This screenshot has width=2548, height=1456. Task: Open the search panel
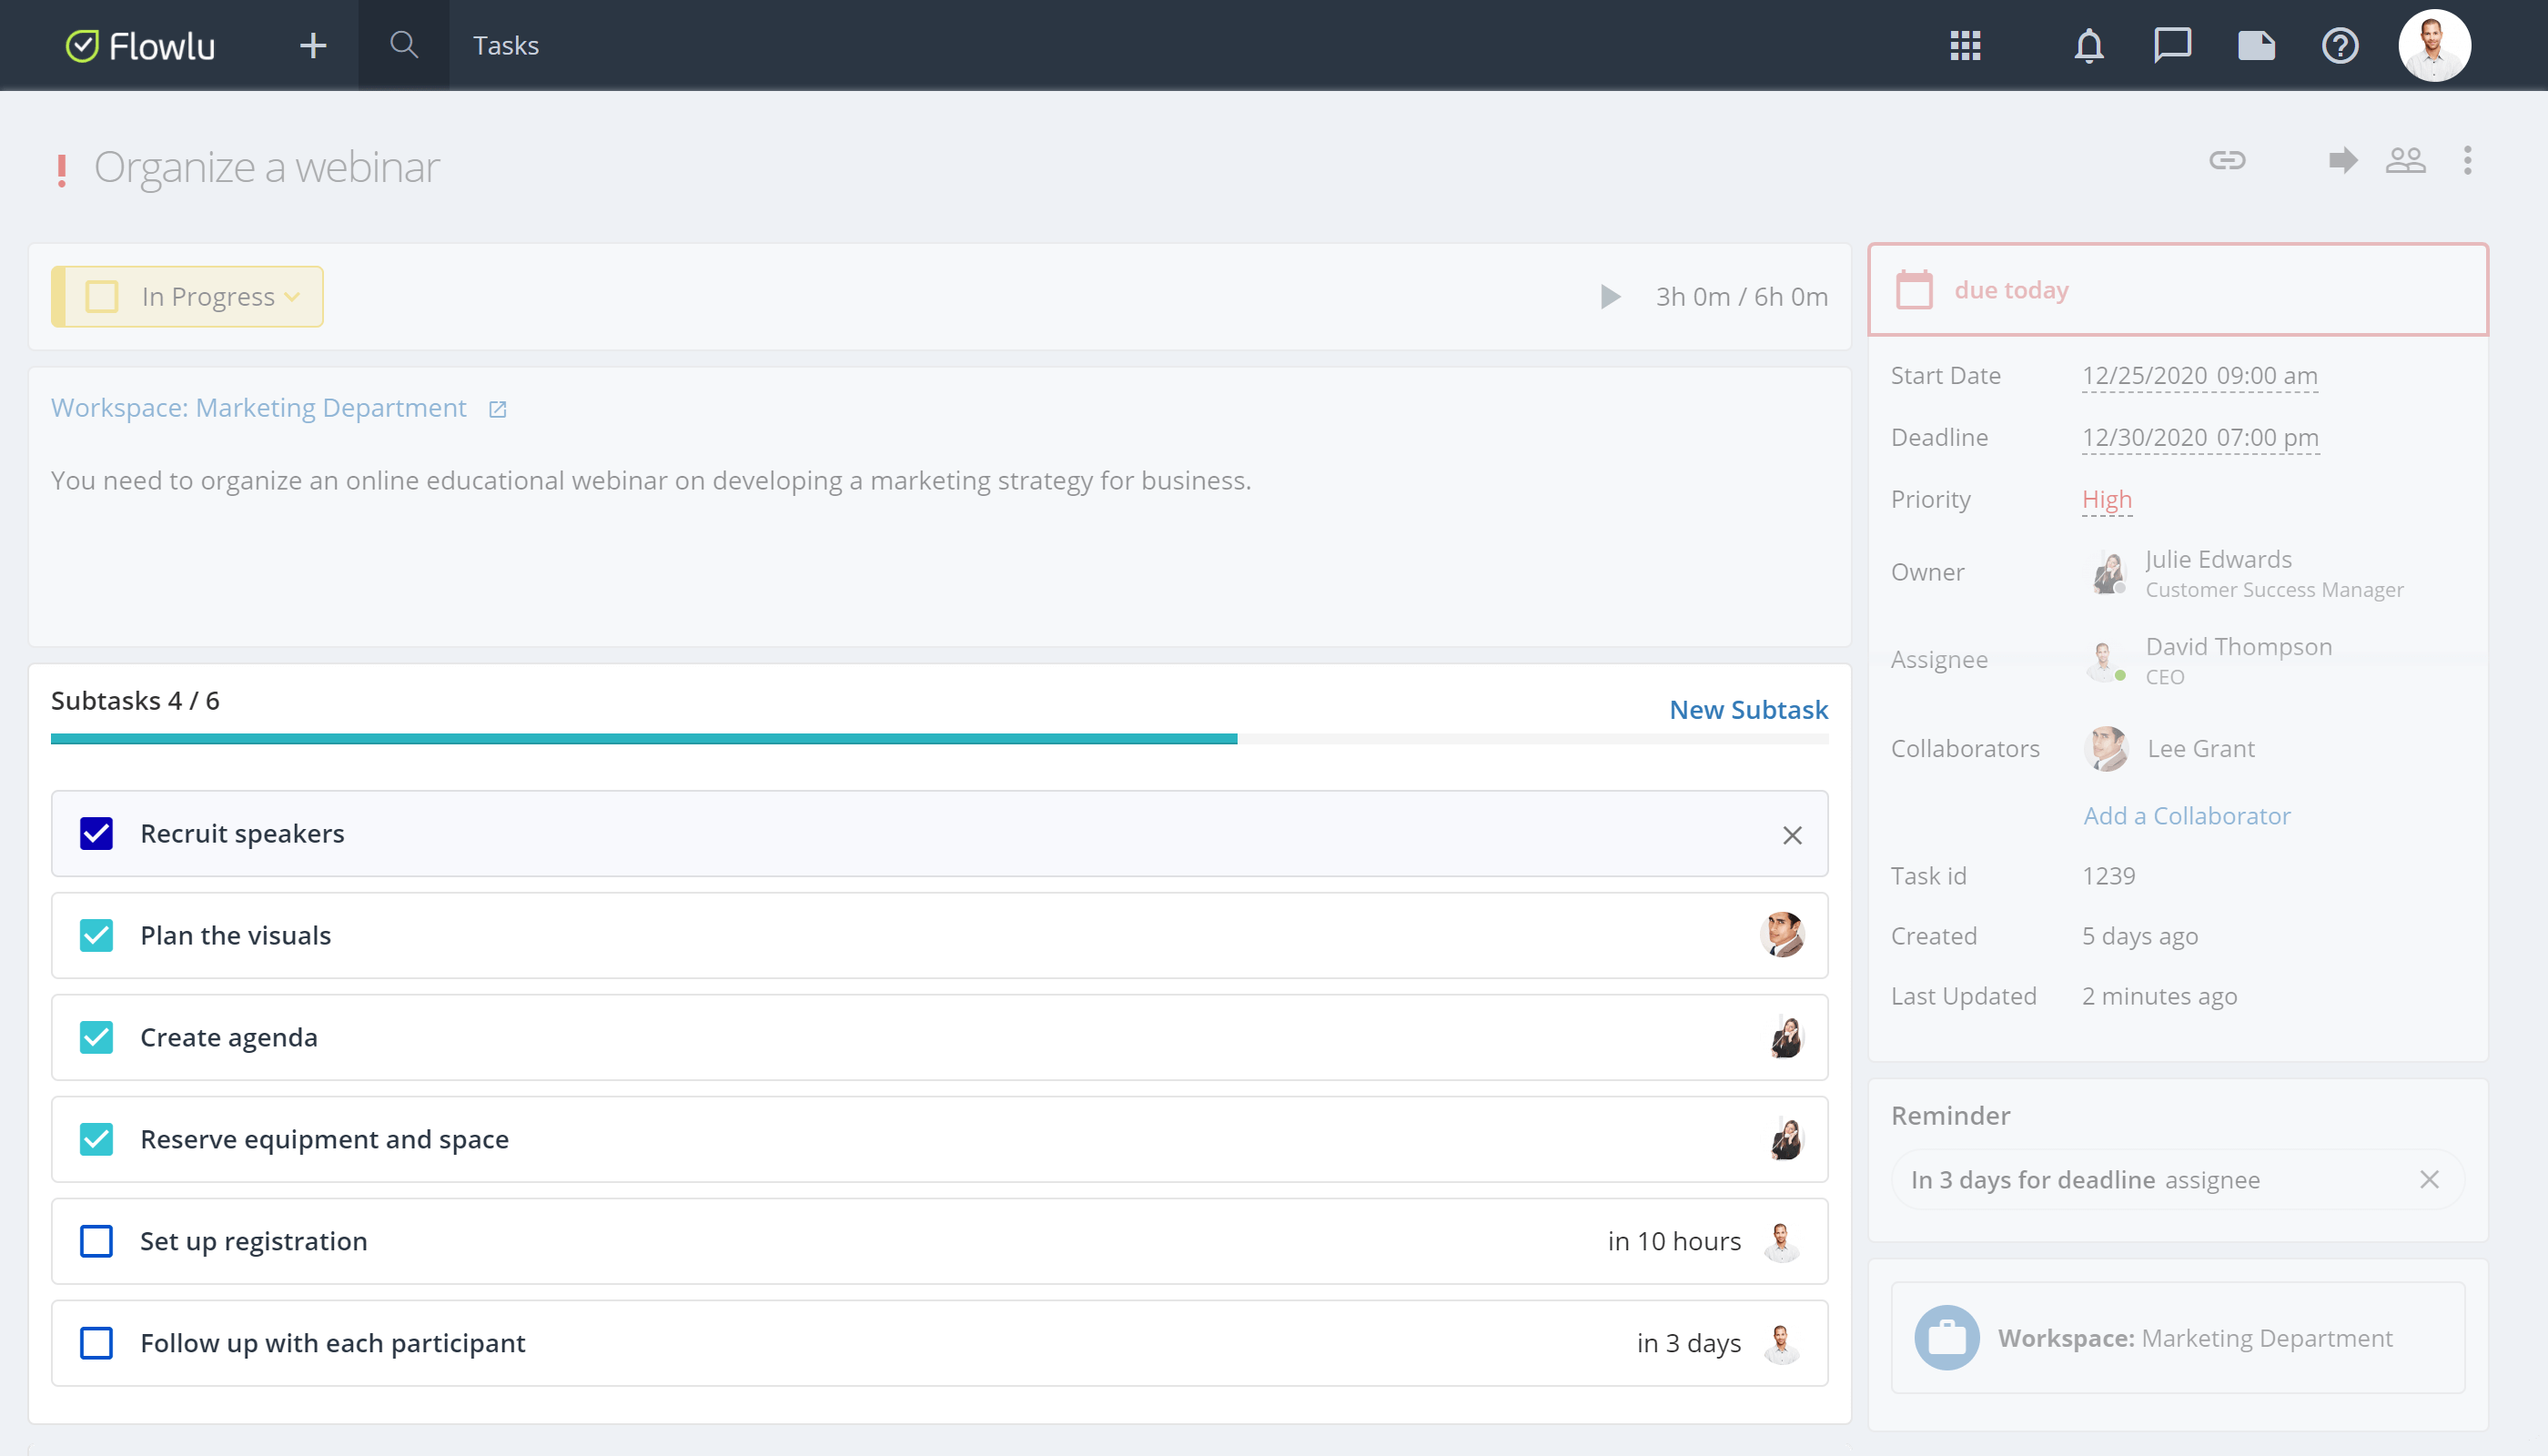(x=404, y=44)
